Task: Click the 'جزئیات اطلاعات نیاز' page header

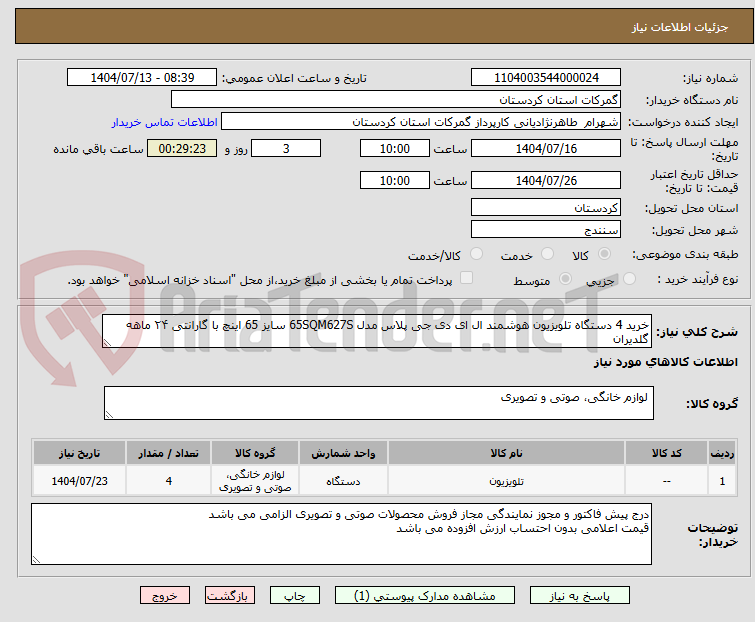Action: [x=679, y=27]
